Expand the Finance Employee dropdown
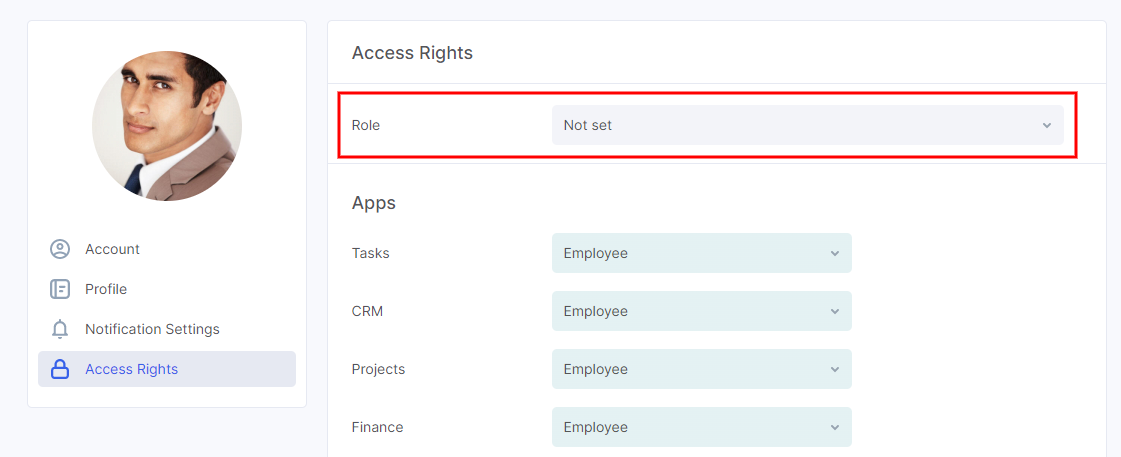1121x457 pixels. (701, 427)
